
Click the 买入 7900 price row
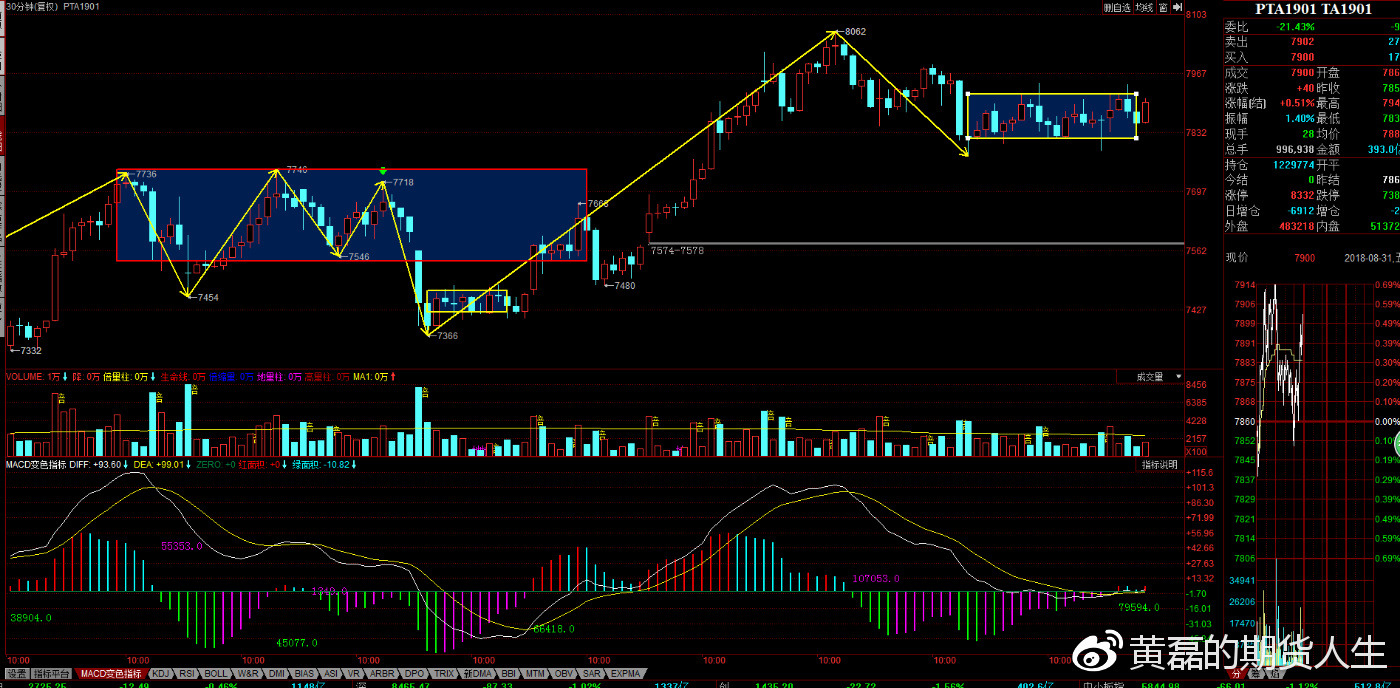(x=1312, y=58)
